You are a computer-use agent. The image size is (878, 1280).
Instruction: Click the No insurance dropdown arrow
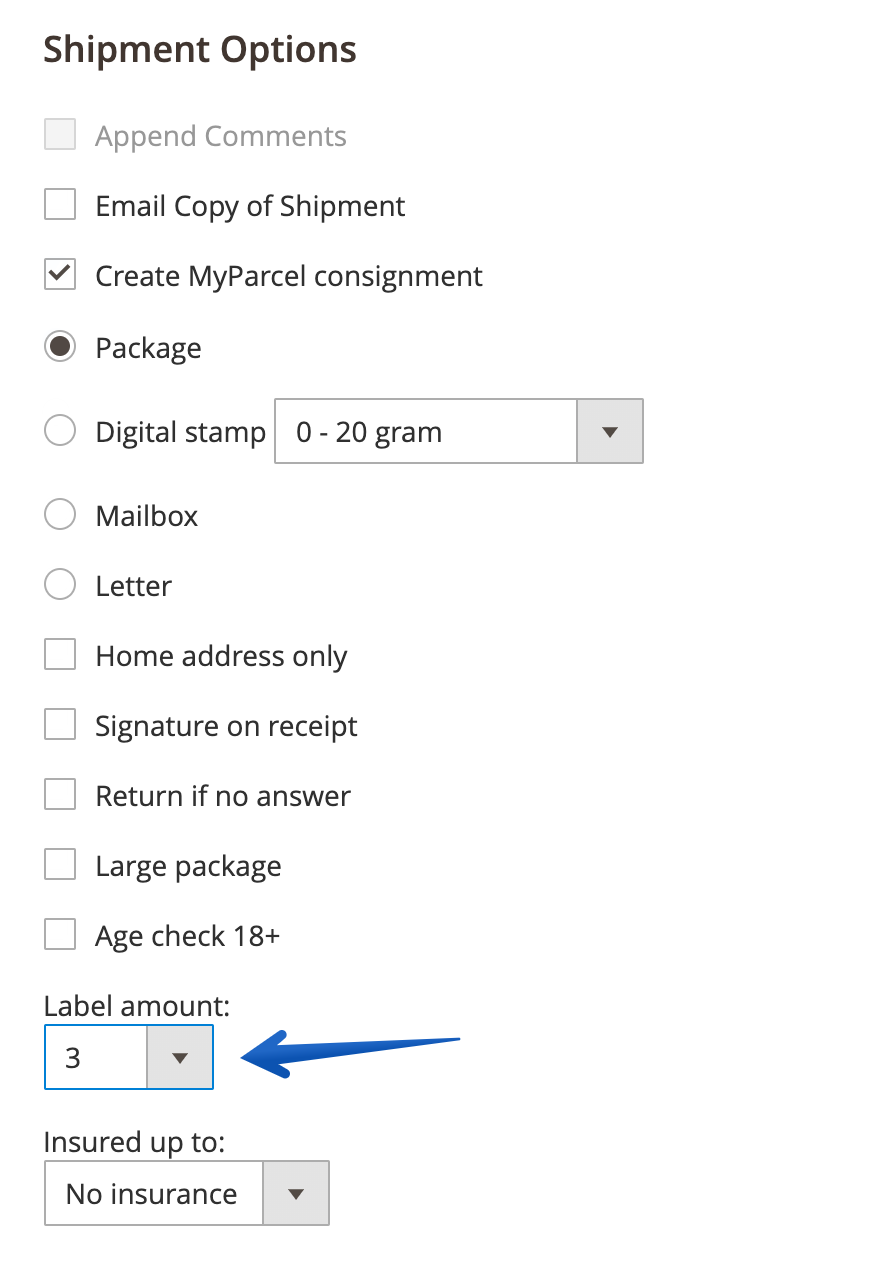[x=295, y=1193]
